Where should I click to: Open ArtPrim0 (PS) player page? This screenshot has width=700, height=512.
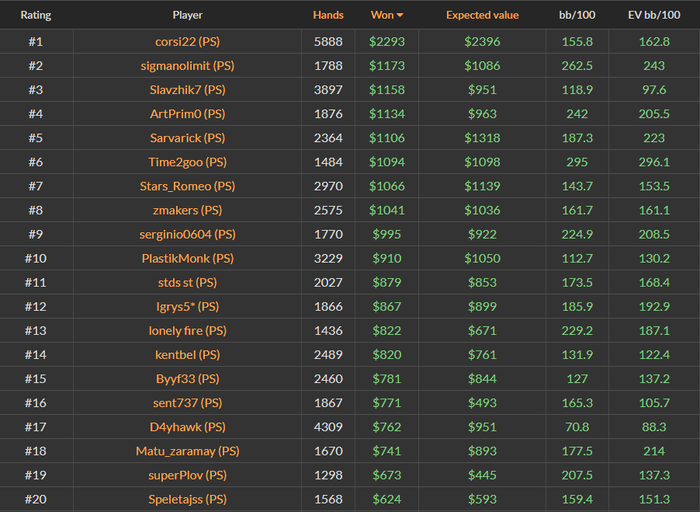point(187,114)
